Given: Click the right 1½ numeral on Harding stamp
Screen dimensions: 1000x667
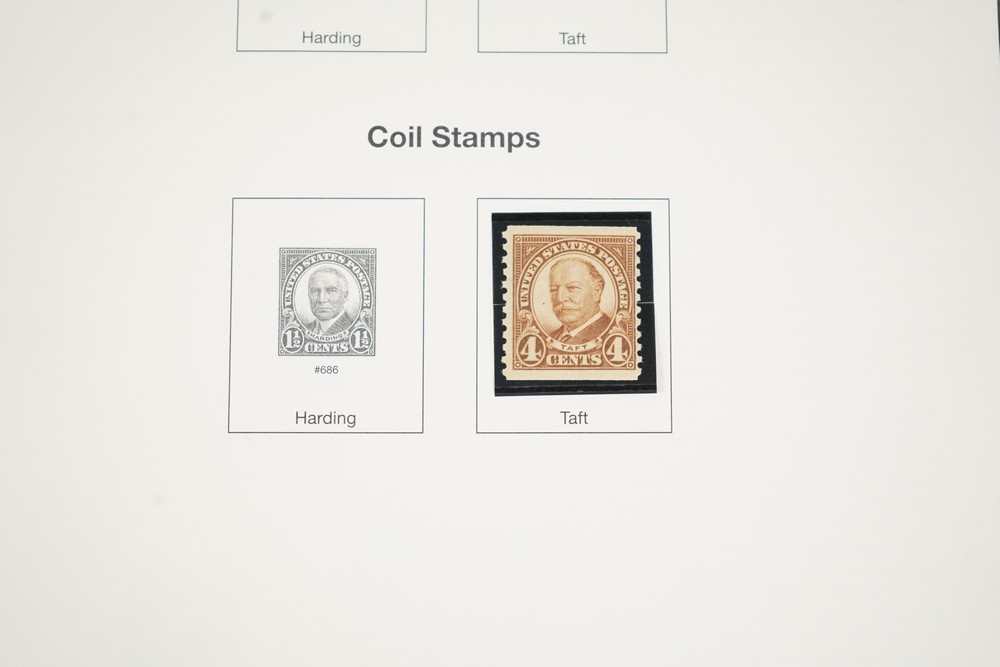Looking at the screenshot, I should [x=360, y=339].
